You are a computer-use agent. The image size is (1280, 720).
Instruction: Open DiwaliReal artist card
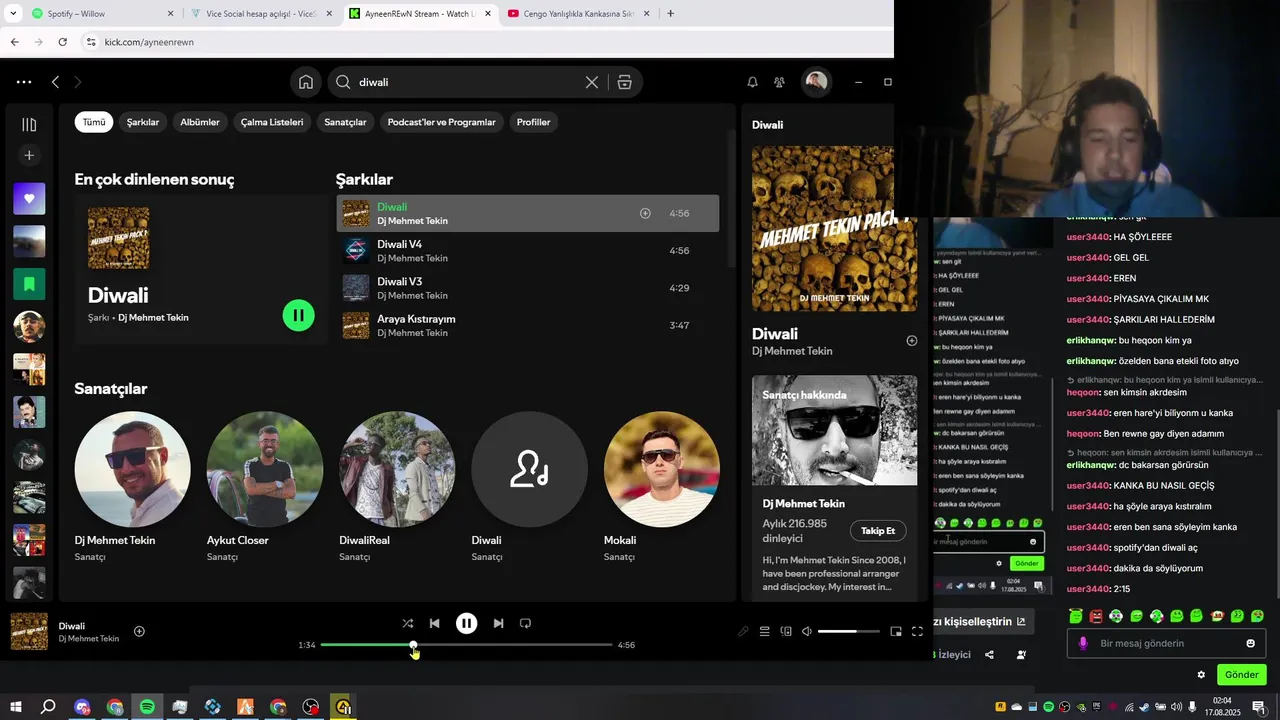pyautogui.click(x=397, y=487)
